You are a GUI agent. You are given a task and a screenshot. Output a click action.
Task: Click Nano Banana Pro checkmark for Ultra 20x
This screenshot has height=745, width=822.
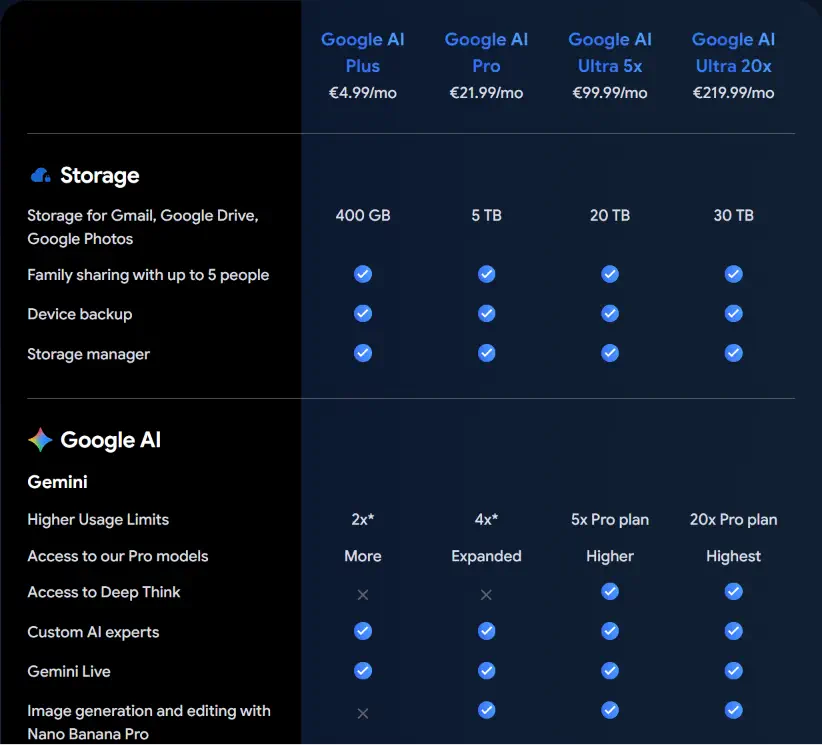point(733,710)
